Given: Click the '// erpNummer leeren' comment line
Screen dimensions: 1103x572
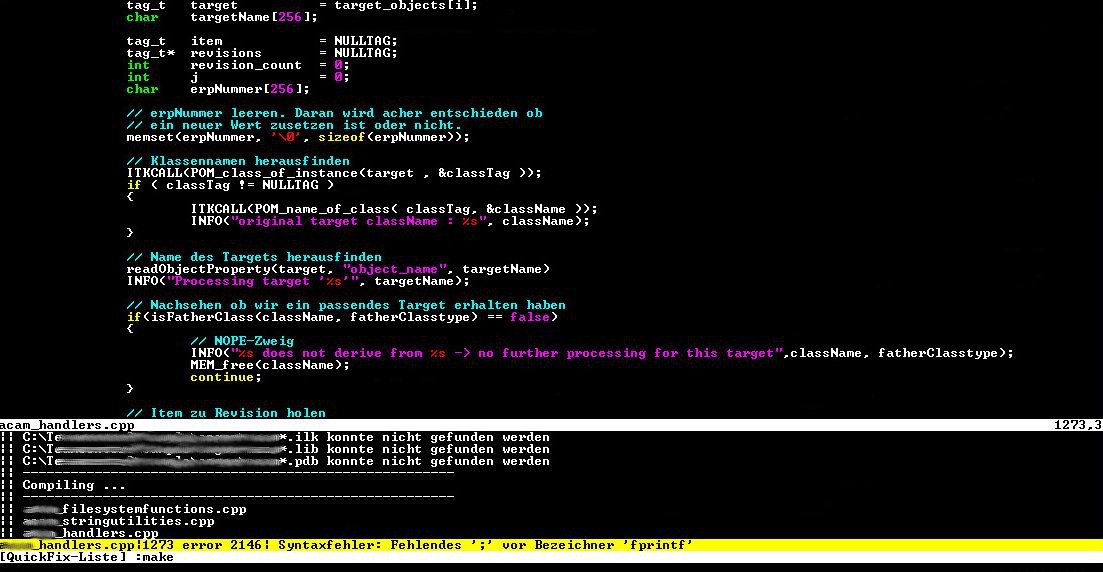Looking at the screenshot, I should coord(334,113).
